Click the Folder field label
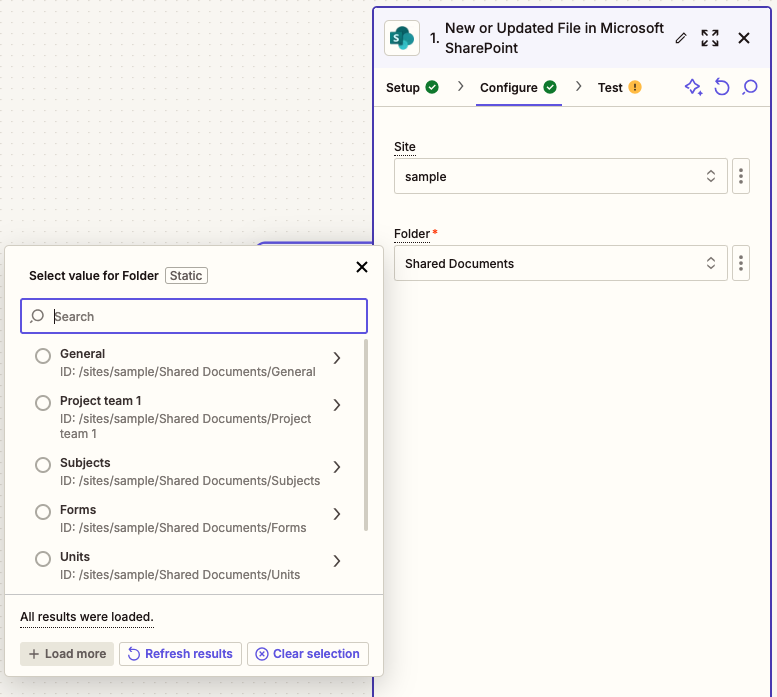 tap(412, 233)
